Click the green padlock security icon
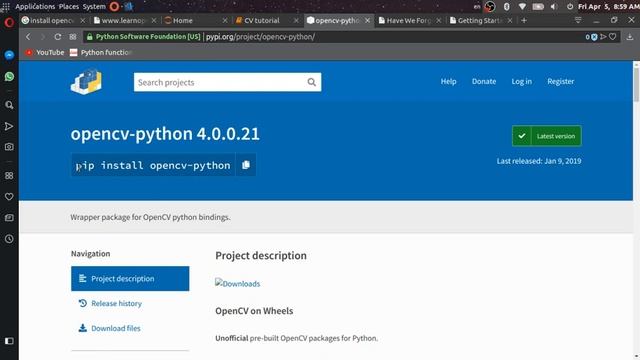Viewport: 640px width, 360px height. coord(90,37)
